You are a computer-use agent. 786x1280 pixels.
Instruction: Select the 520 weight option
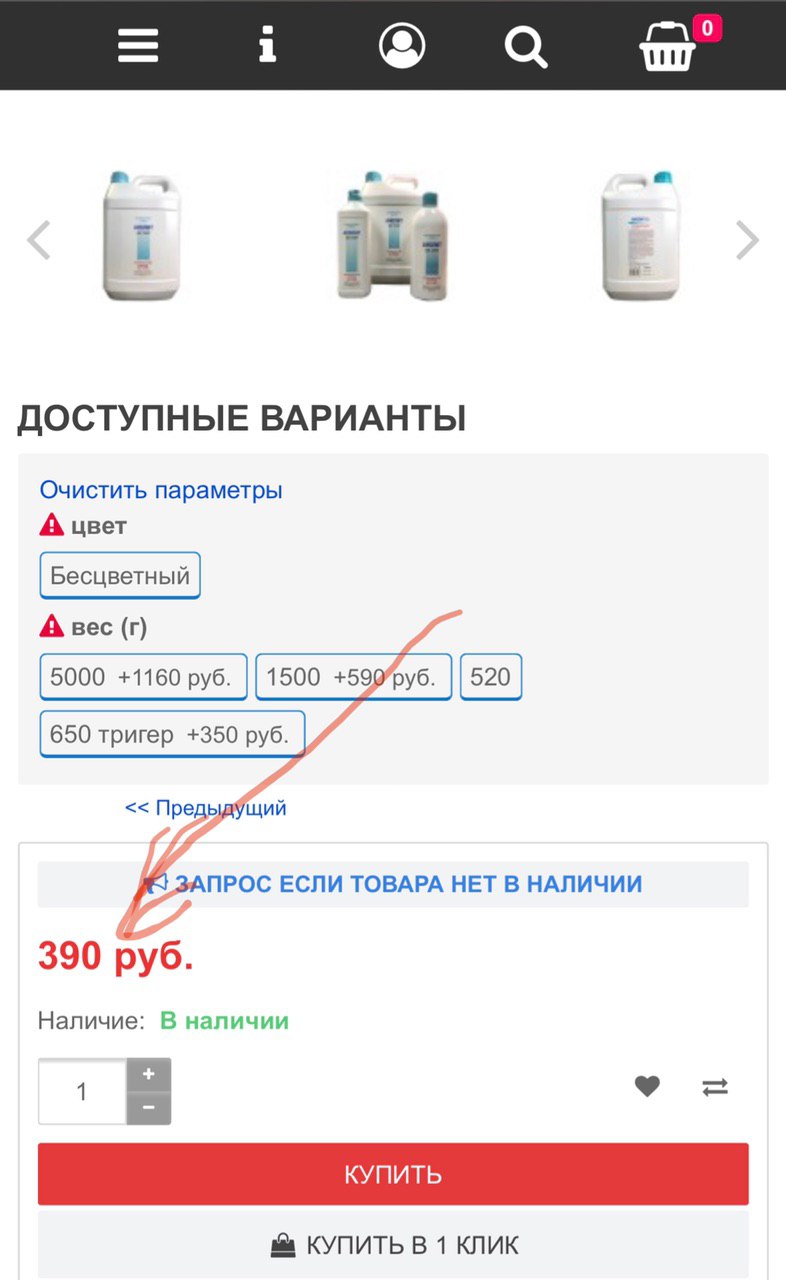(490, 677)
